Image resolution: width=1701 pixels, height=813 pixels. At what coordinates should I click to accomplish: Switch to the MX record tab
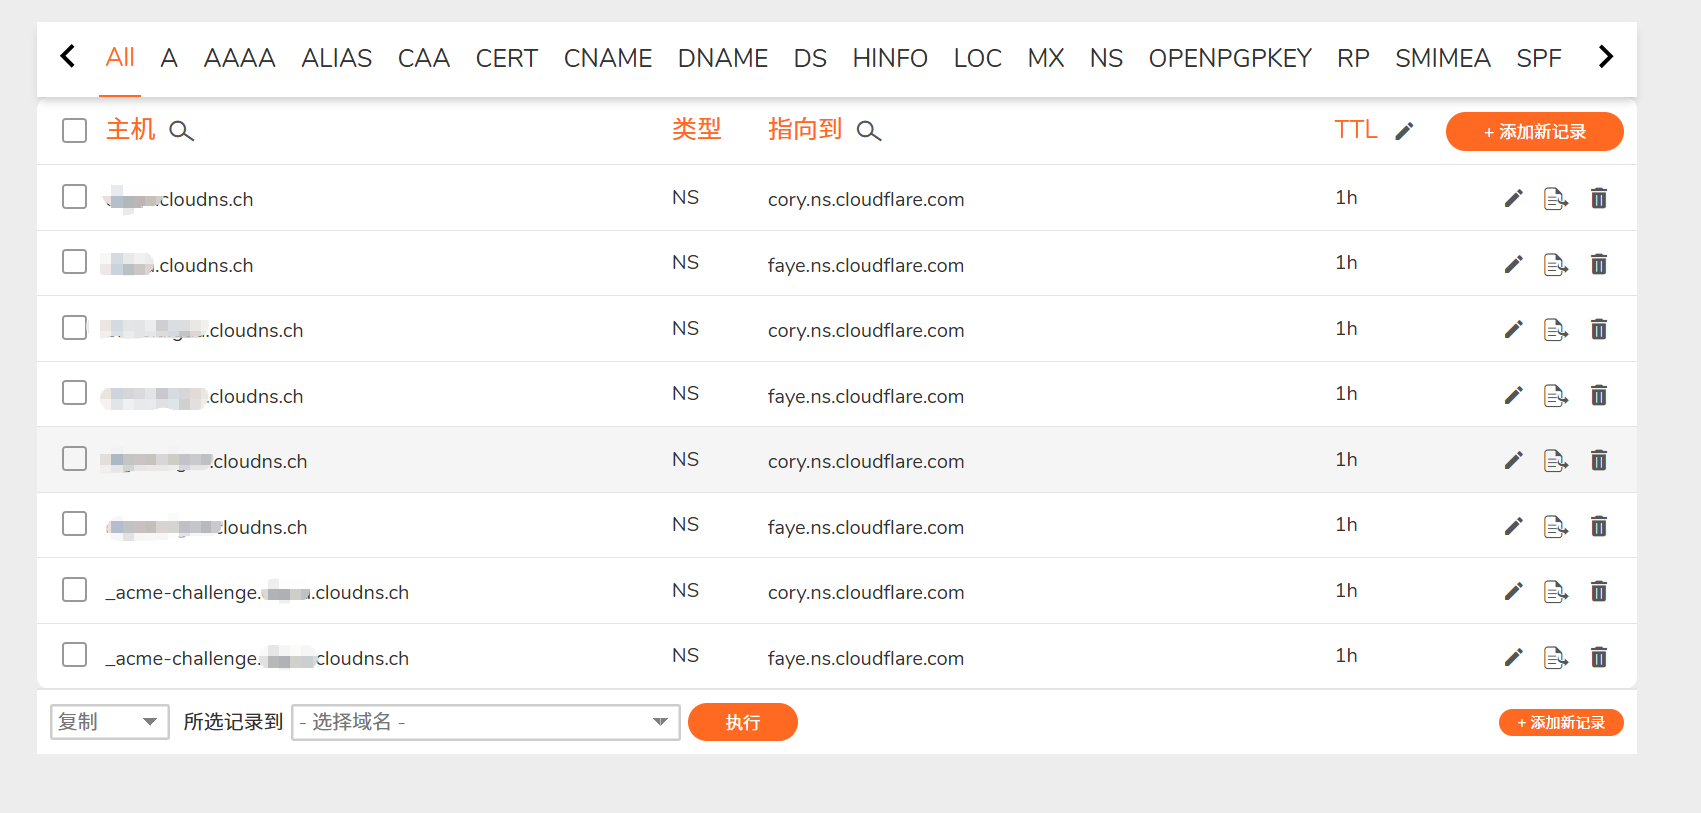(1045, 59)
